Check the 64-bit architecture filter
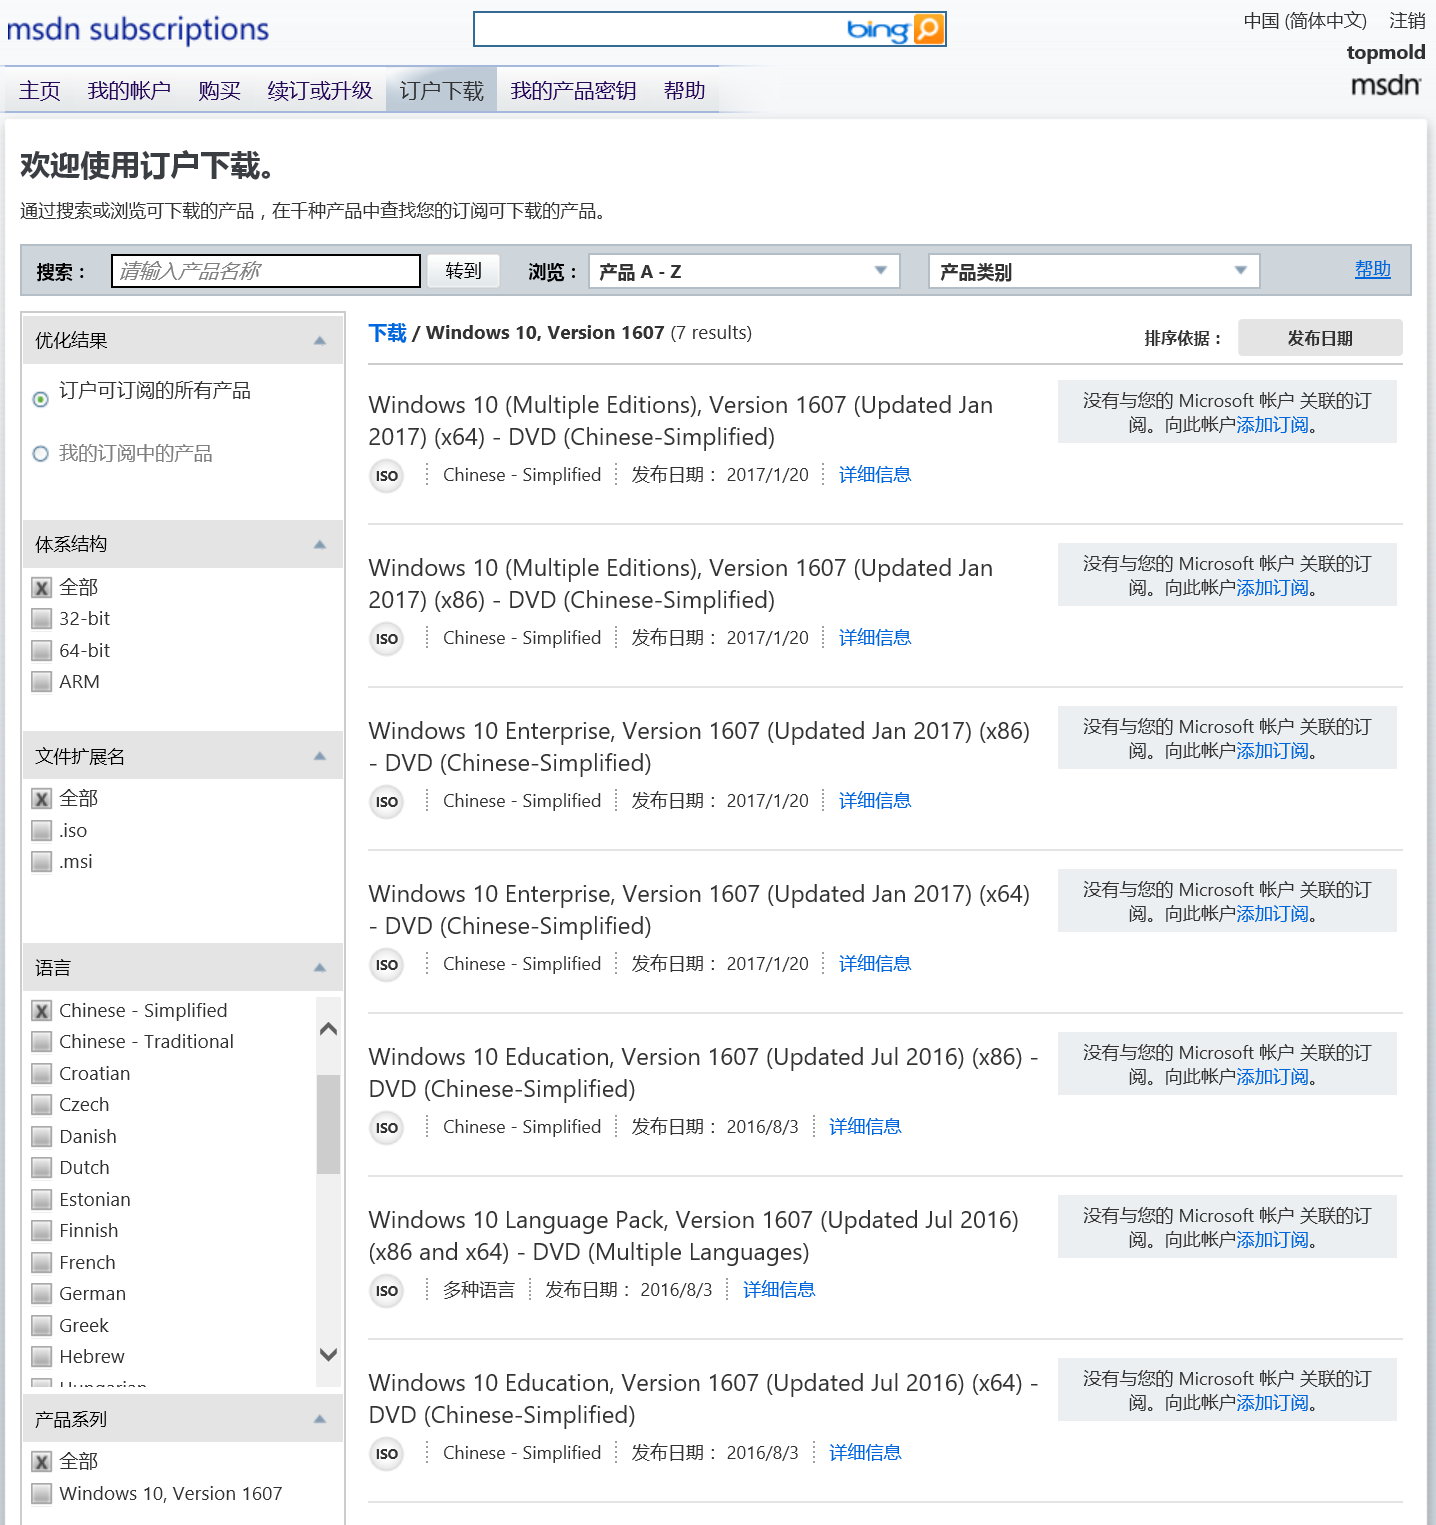The image size is (1436, 1525). click(41, 651)
